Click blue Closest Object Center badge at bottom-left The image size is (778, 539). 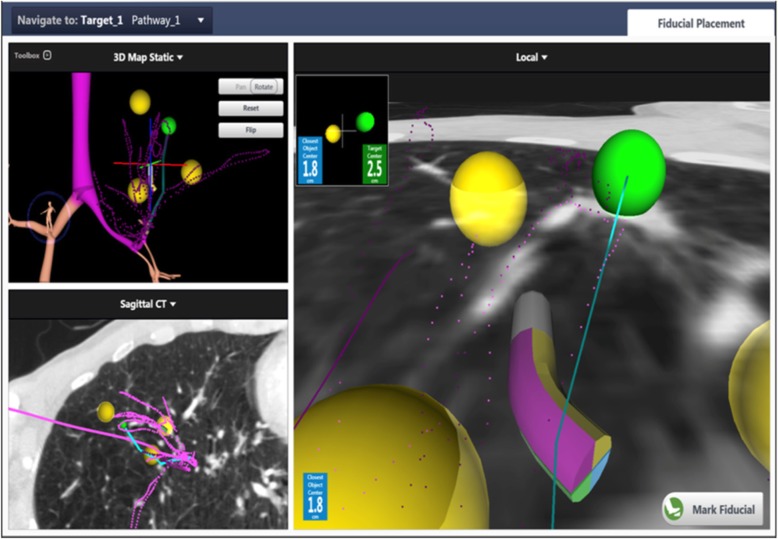pos(313,499)
